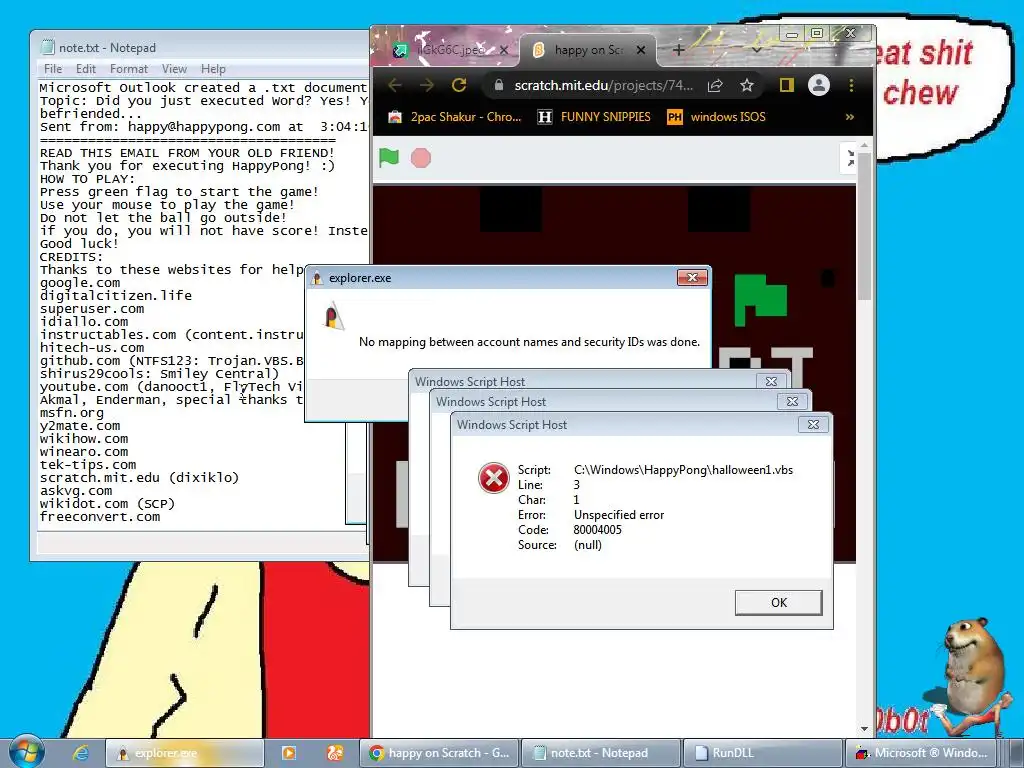Click the red stop button in Scratch
Screen dimensions: 1024x768
coord(421,157)
